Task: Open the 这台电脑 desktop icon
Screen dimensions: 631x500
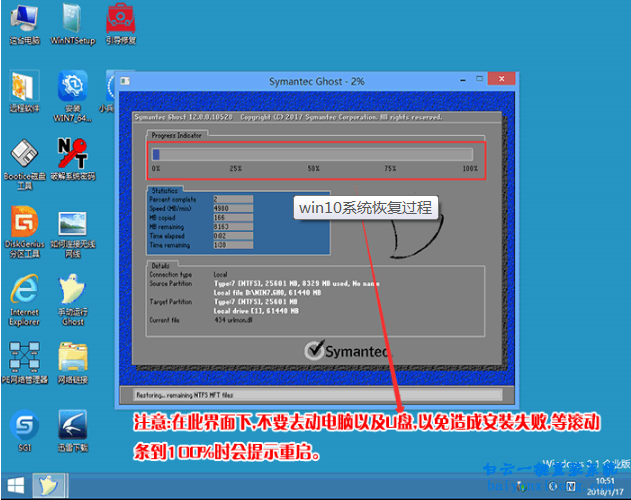Action: click(x=23, y=19)
